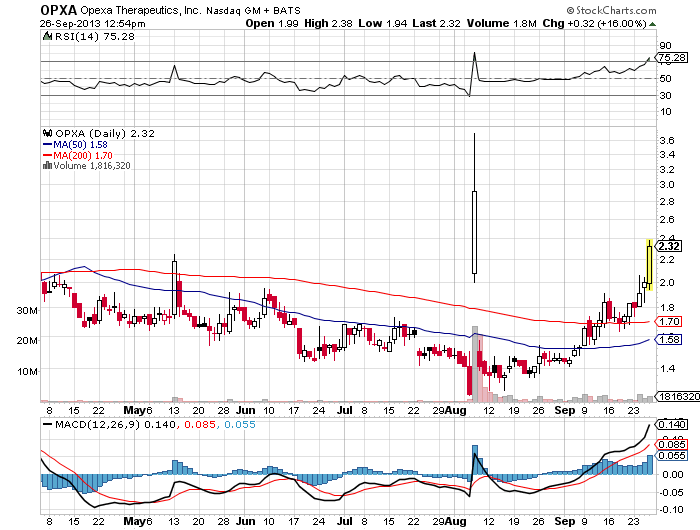The image size is (700, 530).
Task: Click the 0.140 MACD value tag
Action: coord(671,424)
